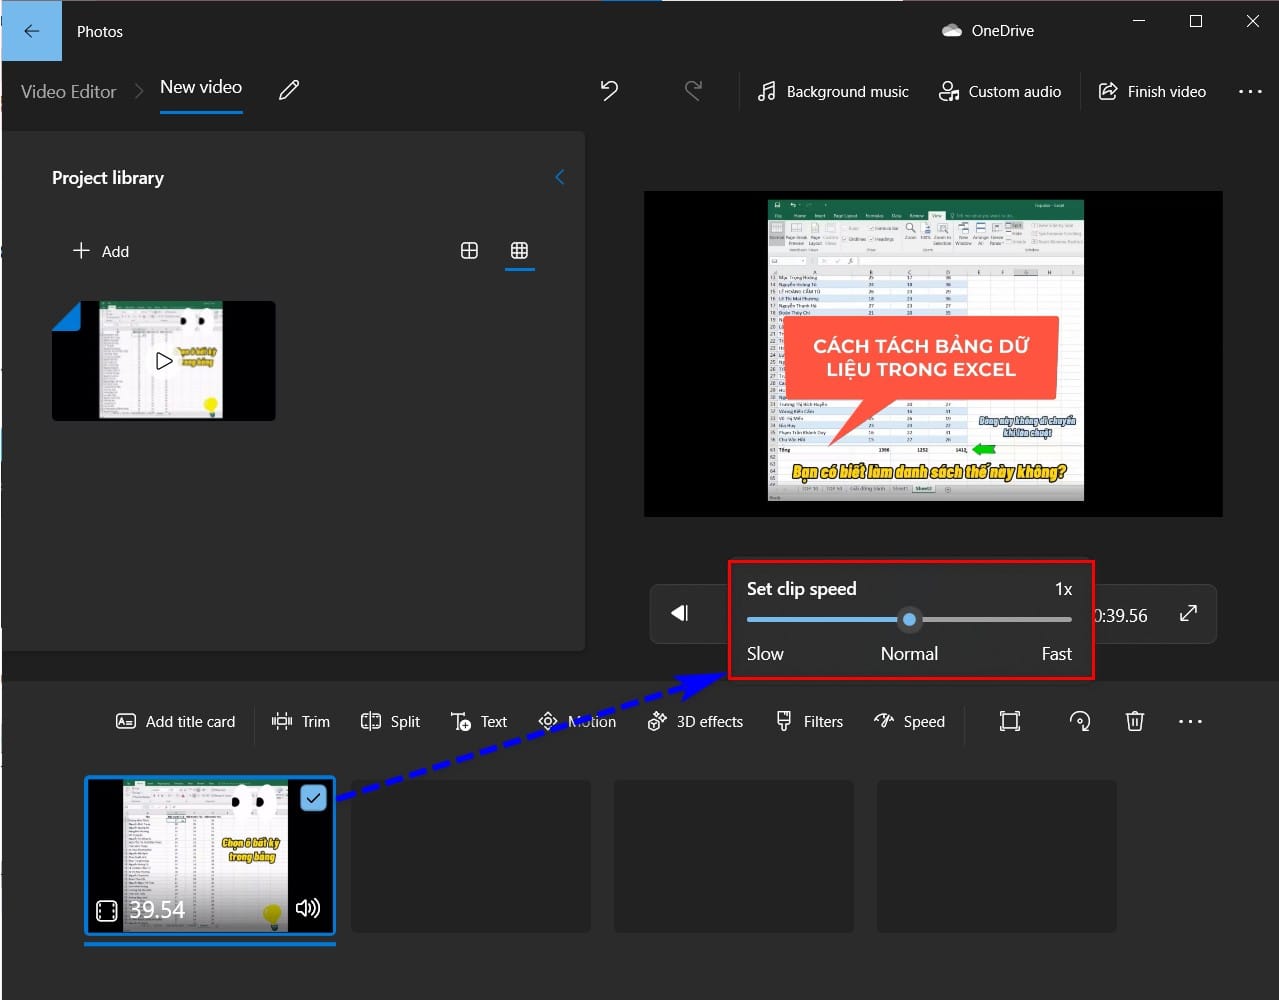This screenshot has height=1000, width=1279.
Task: Delete the clip using trash icon
Action: 1134,721
